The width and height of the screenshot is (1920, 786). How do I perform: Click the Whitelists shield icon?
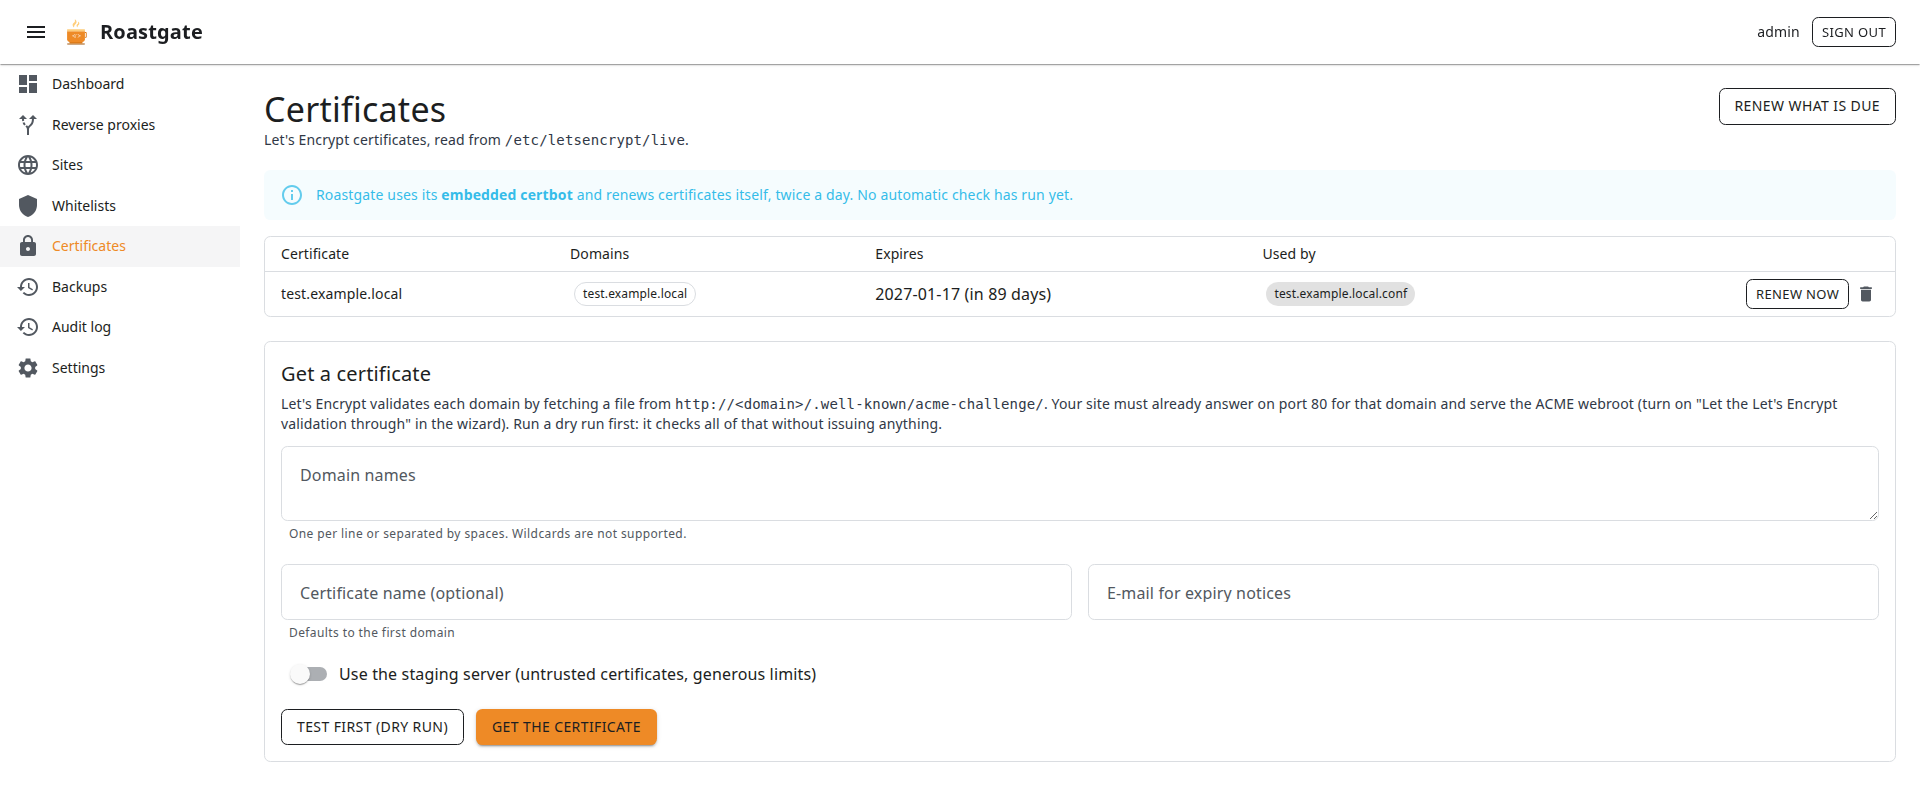pyautogui.click(x=28, y=206)
